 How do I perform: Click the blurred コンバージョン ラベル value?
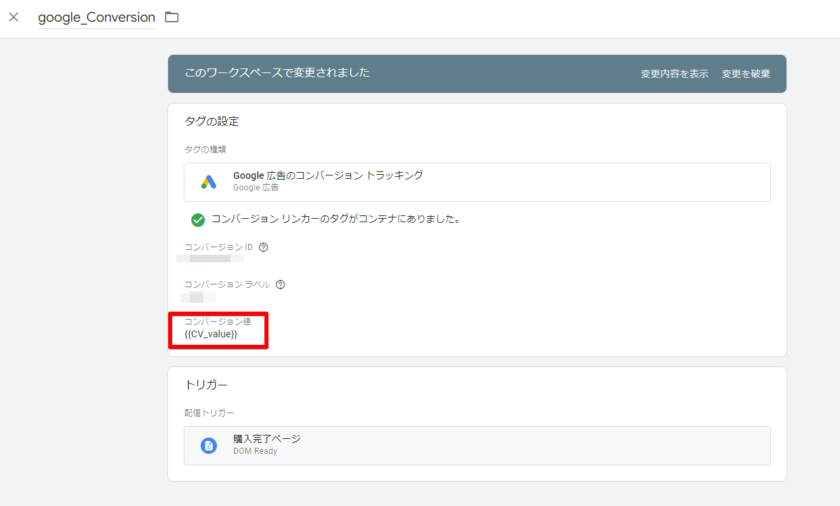[x=193, y=297]
